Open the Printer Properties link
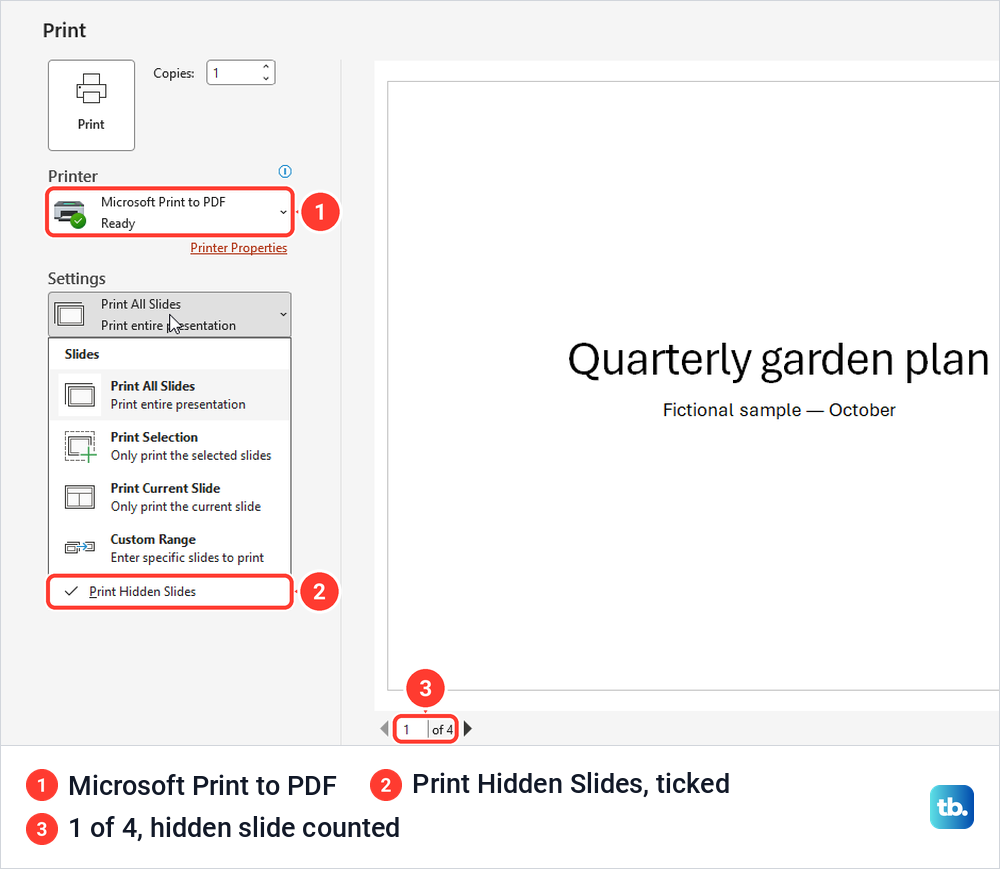Viewport: 1000px width, 869px height. click(239, 248)
